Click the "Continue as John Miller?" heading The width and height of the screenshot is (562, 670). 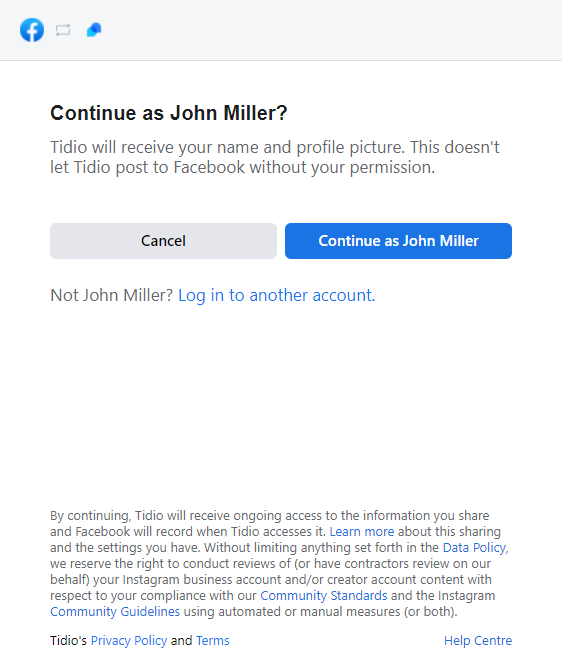point(169,113)
